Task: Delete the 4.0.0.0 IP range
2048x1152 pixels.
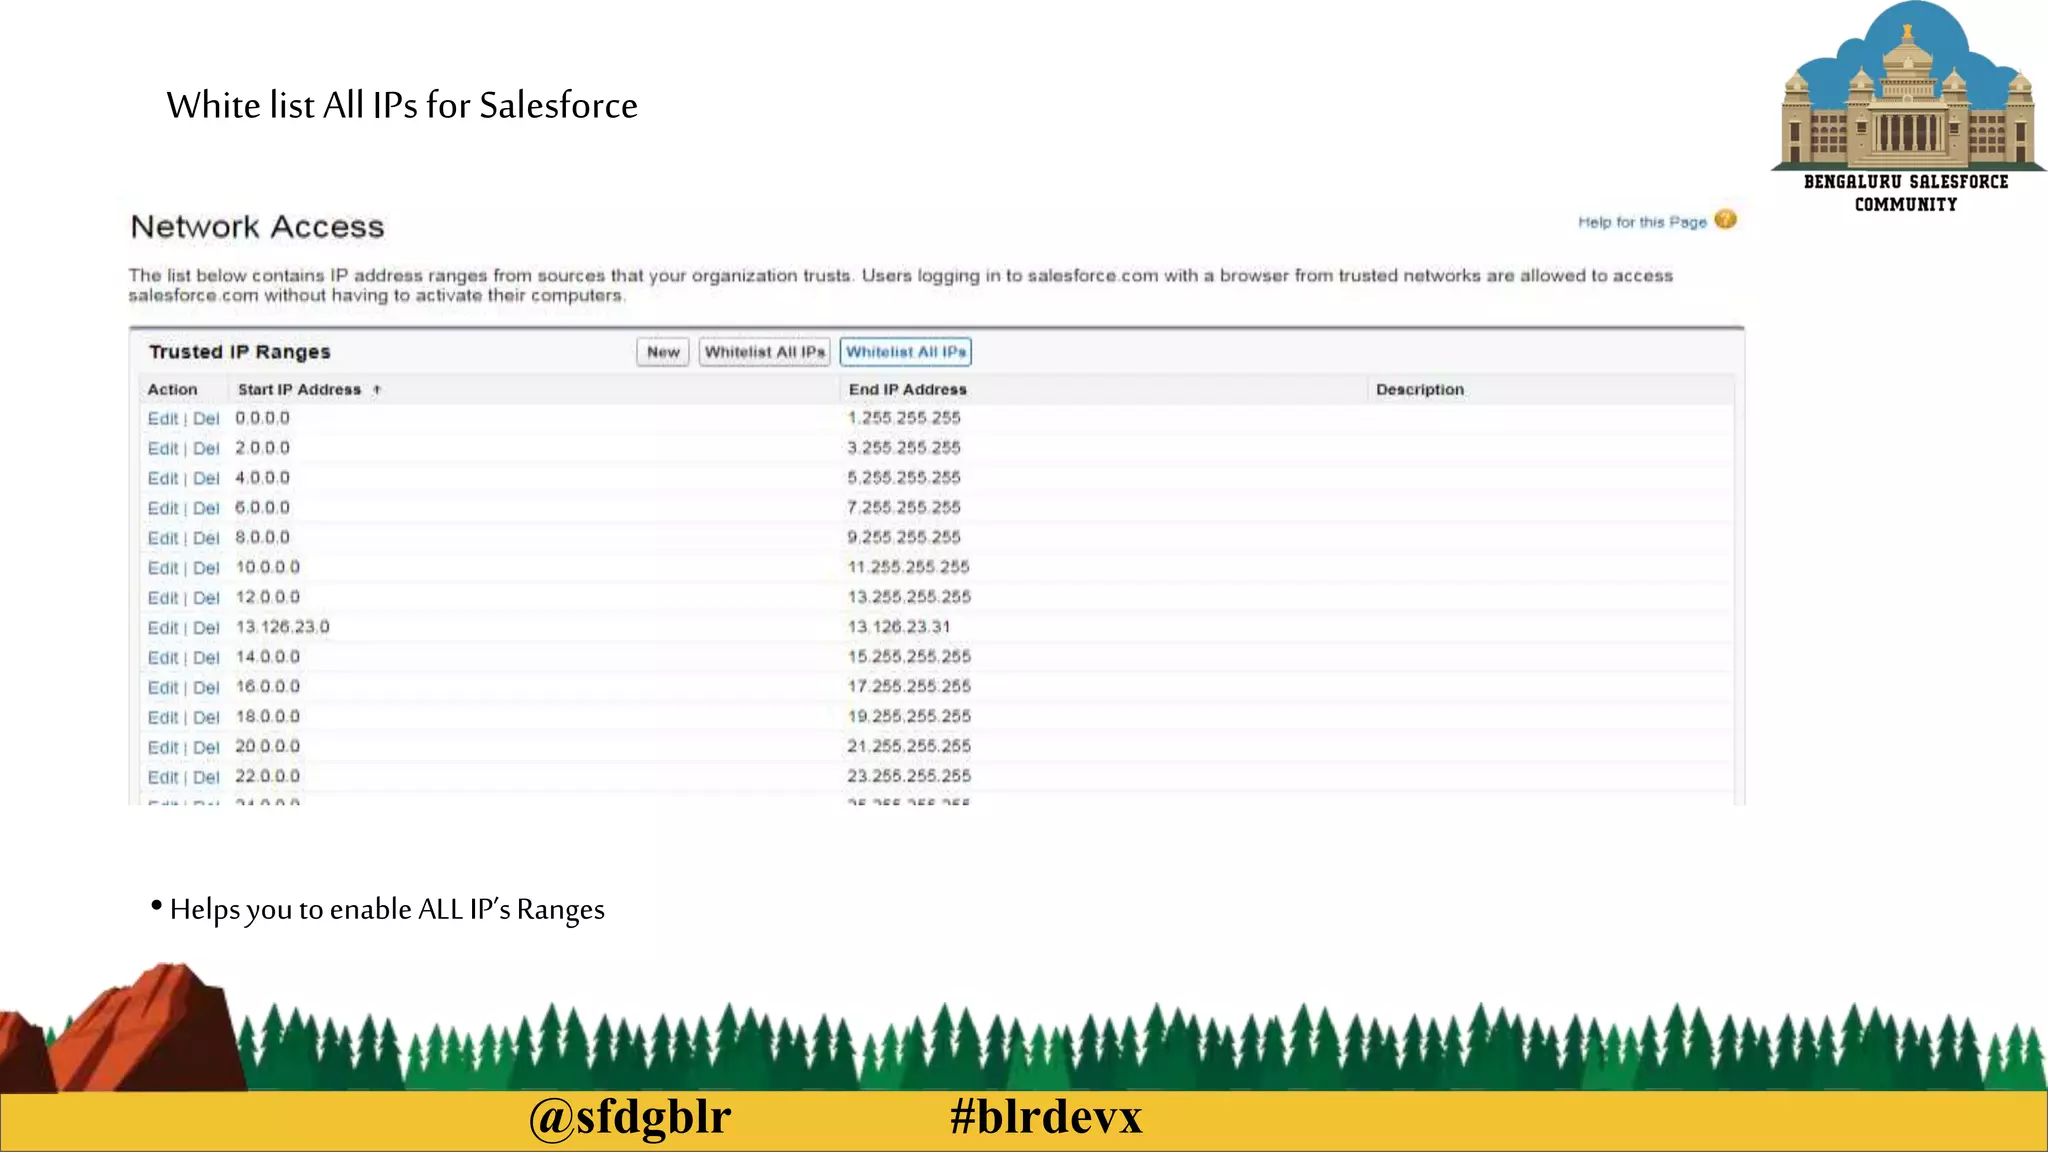Action: [x=206, y=479]
